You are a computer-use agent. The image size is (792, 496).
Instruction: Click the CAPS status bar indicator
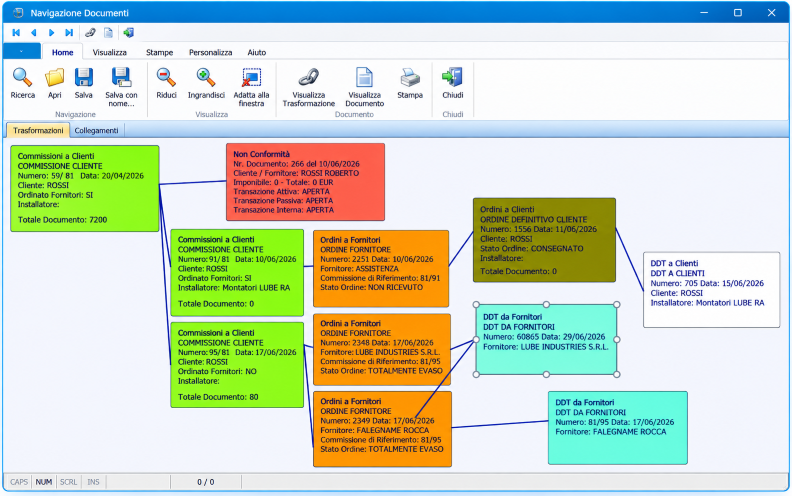click(19, 482)
